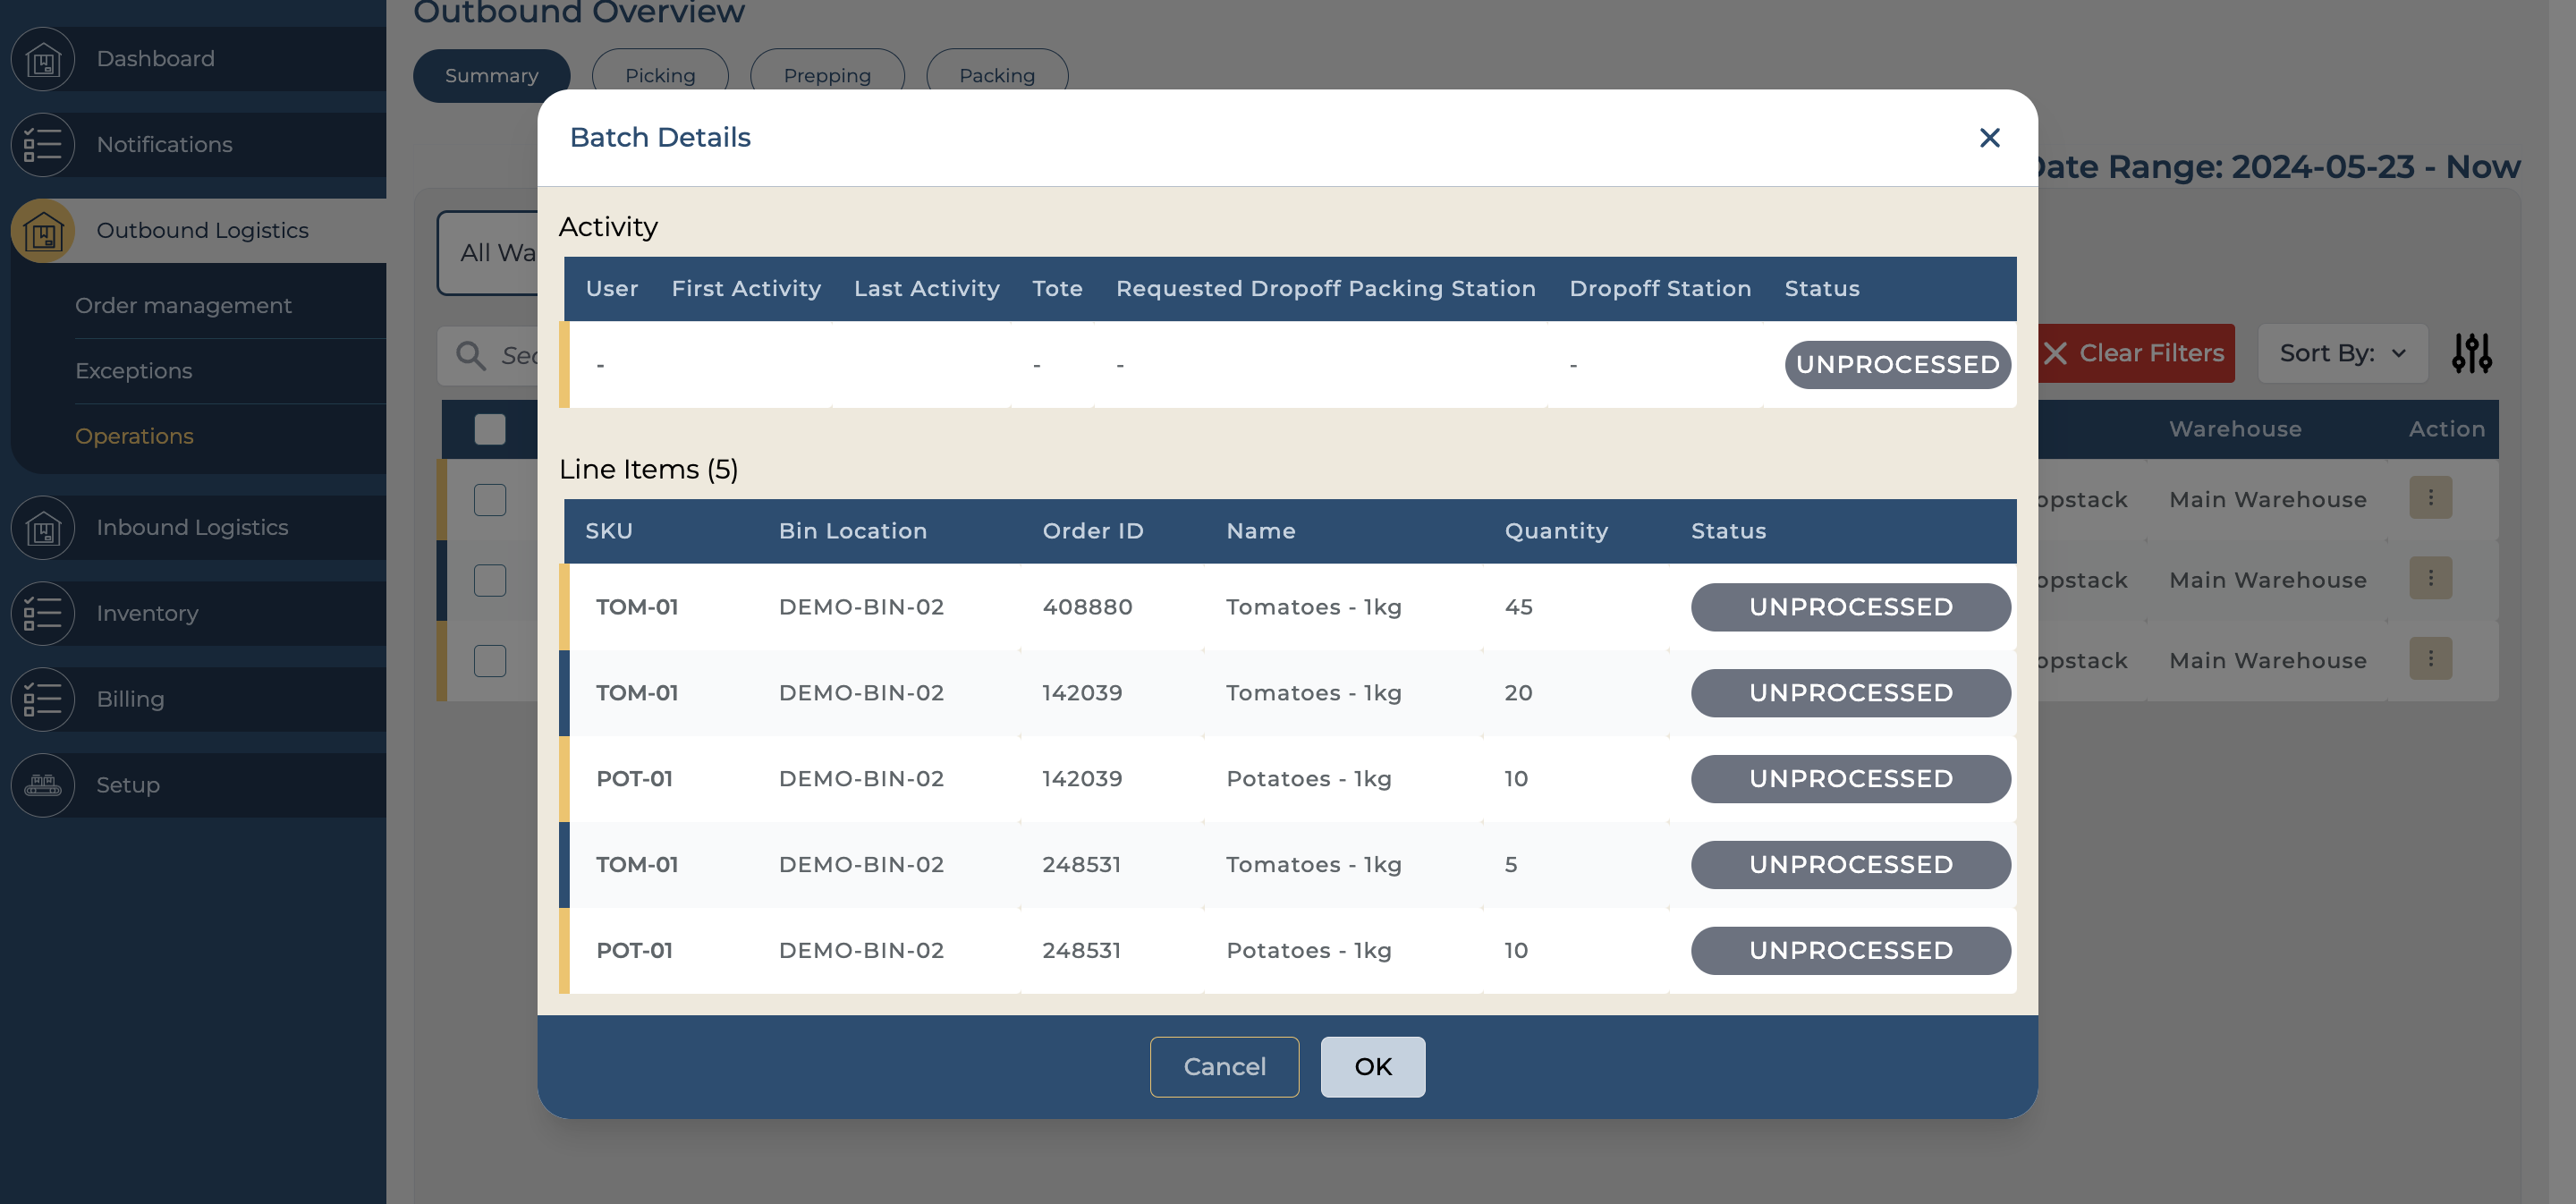Viewport: 2576px width, 1204px height.
Task: Click the Inventory sidebar icon
Action: [x=43, y=614]
